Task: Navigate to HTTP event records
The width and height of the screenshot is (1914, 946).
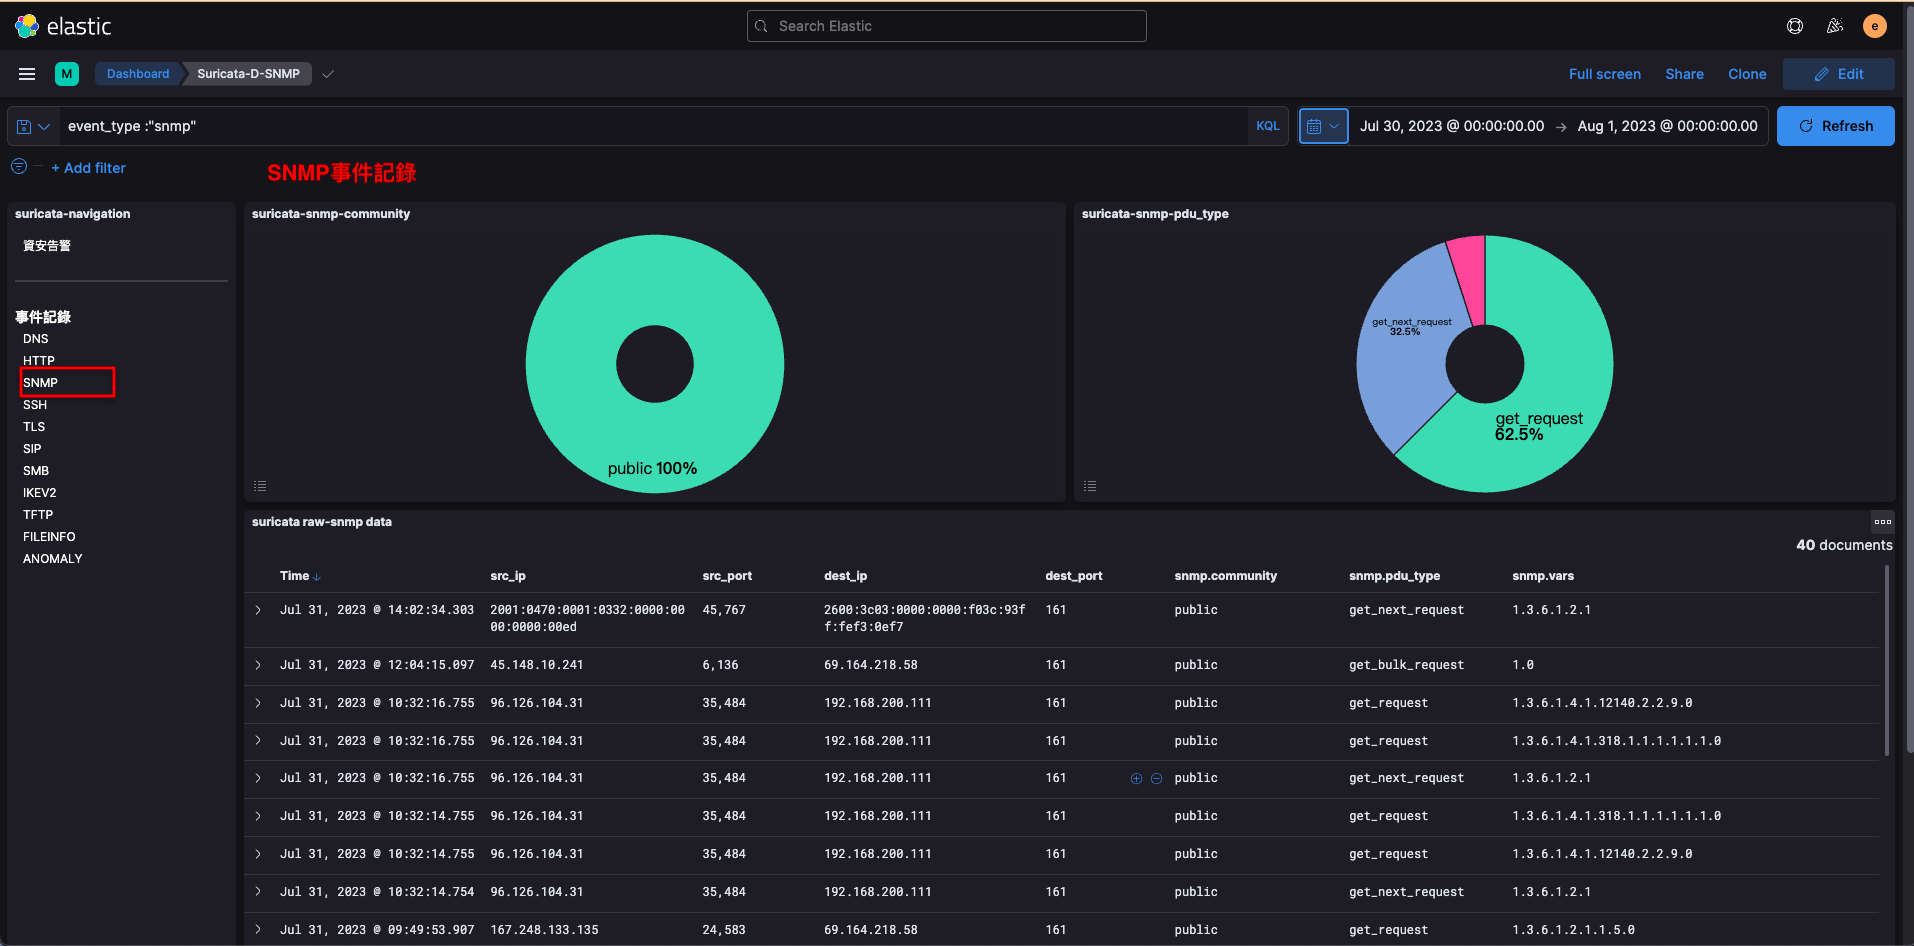Action: [39, 361]
